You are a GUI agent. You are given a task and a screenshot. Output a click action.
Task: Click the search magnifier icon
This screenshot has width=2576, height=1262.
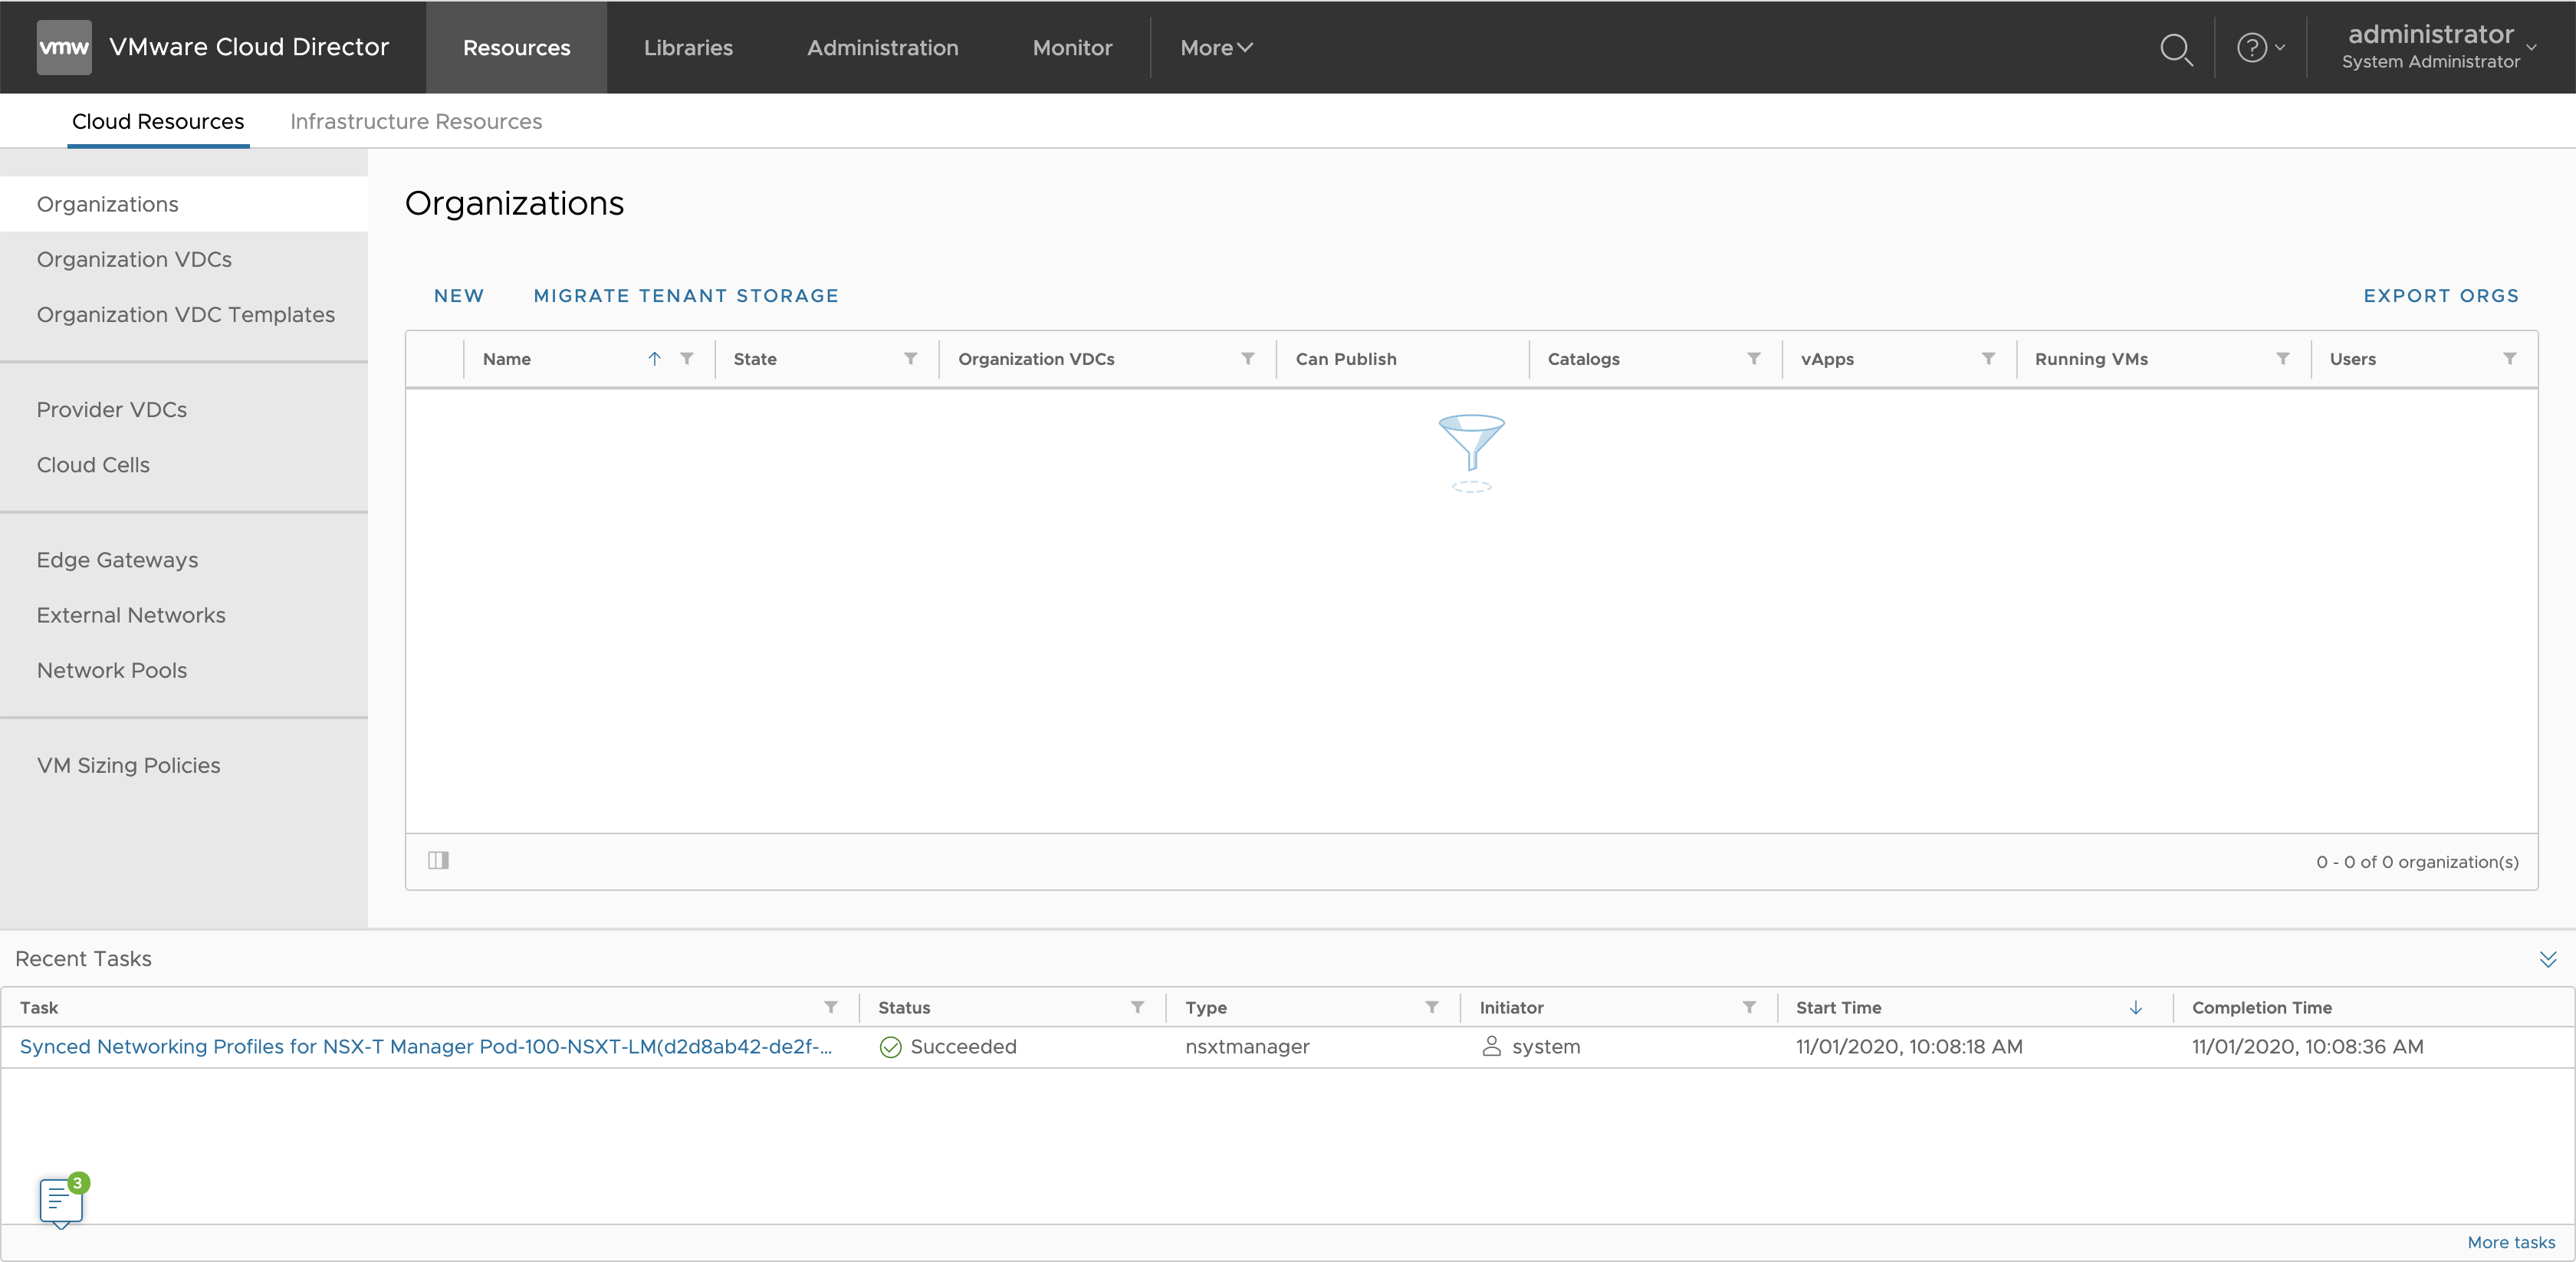coord(2175,48)
